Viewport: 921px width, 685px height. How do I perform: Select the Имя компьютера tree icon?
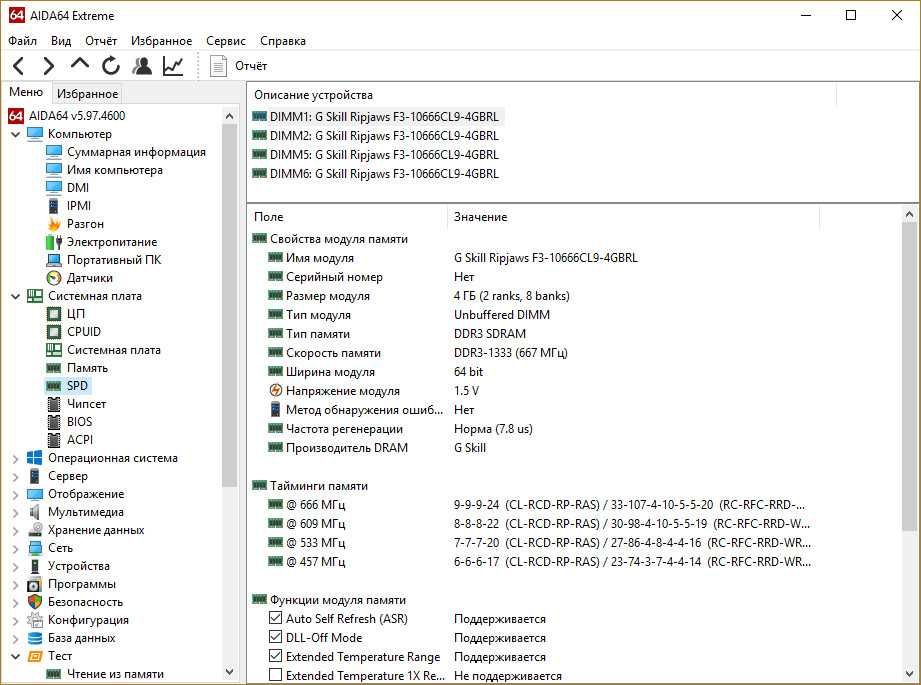(53, 170)
